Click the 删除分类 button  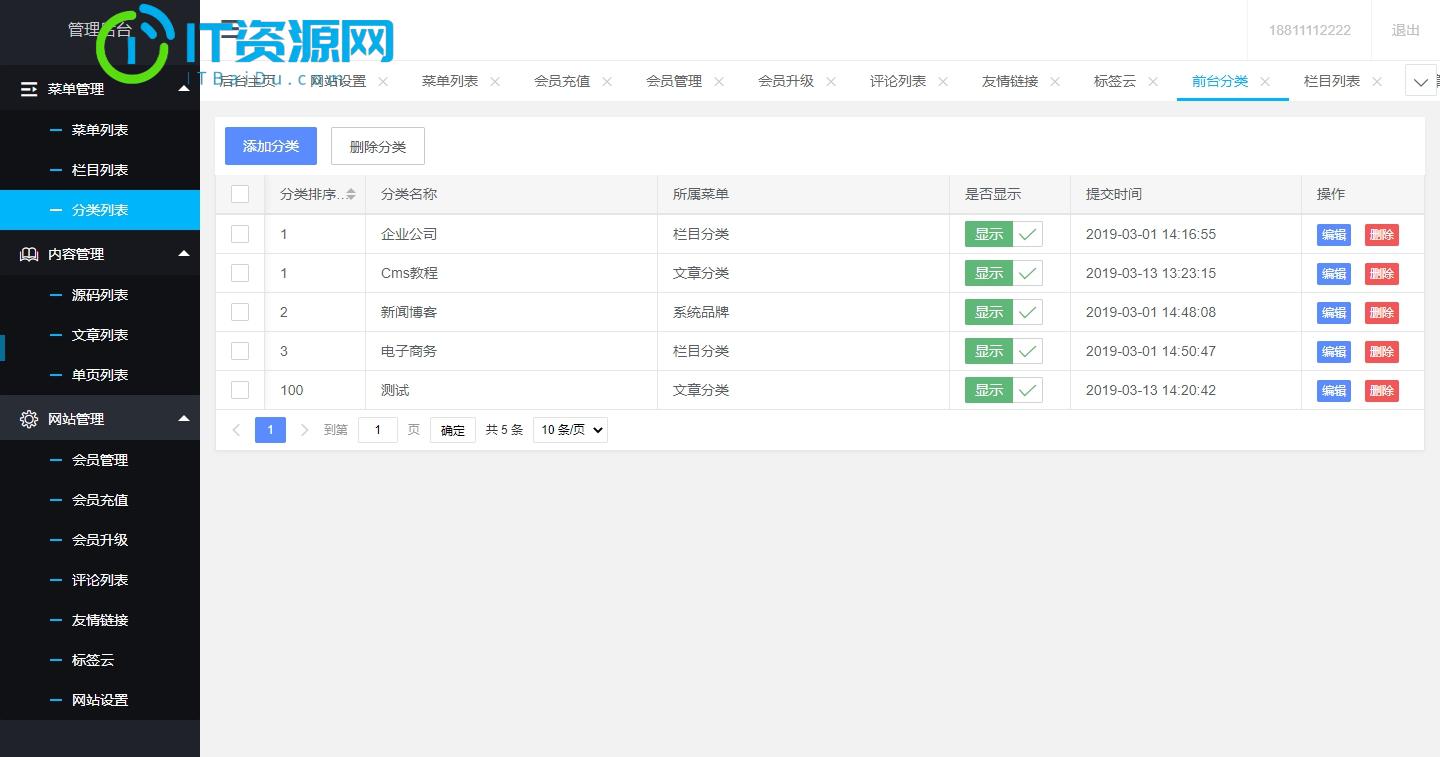(378, 146)
